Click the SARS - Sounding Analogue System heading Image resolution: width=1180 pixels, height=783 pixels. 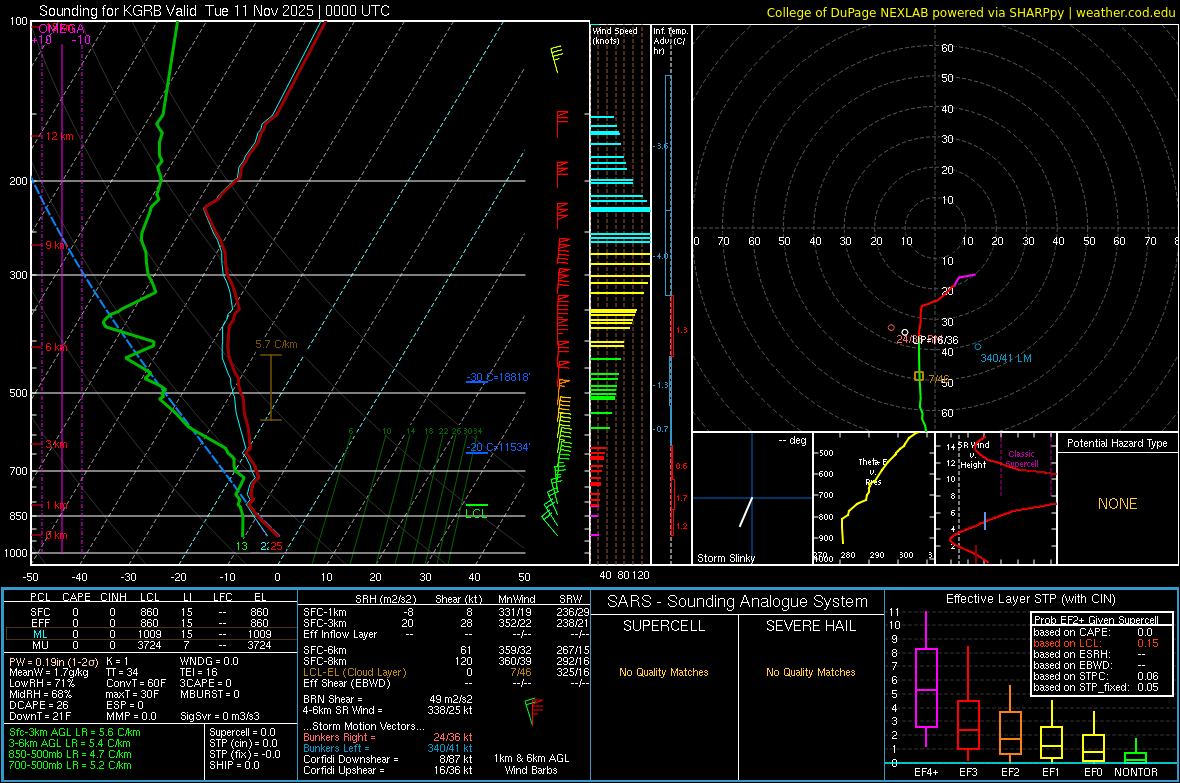click(738, 602)
